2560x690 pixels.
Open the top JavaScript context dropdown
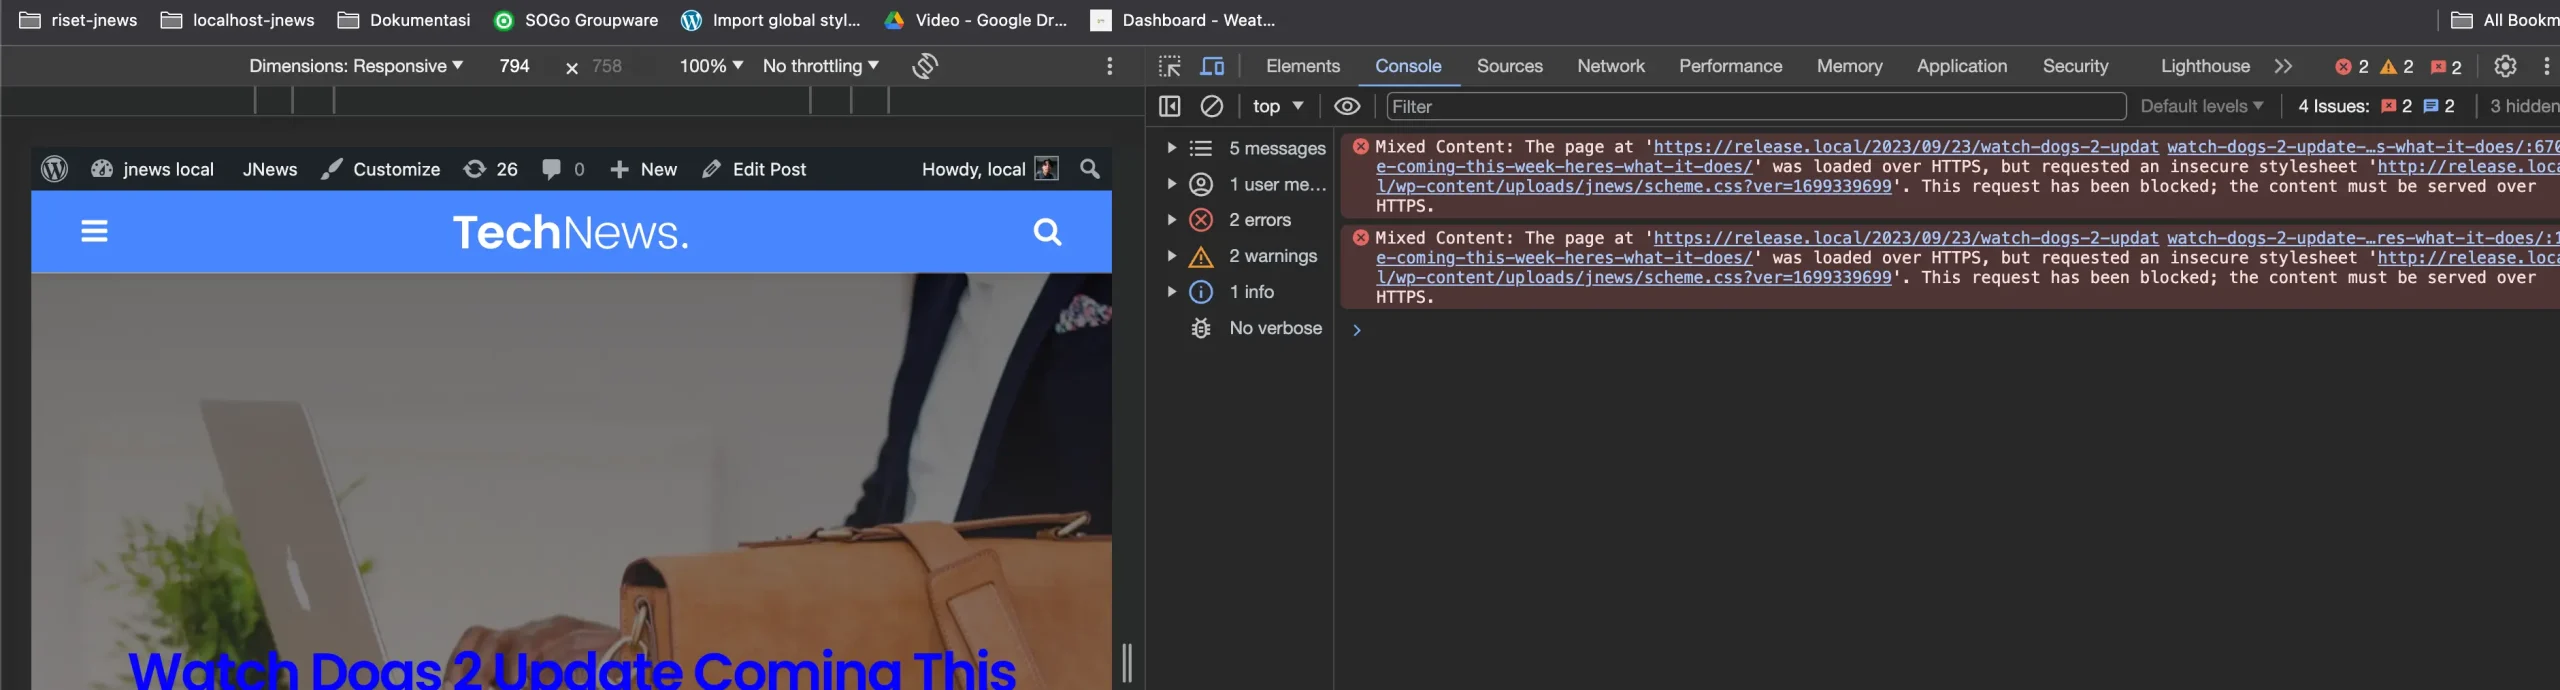(x=1278, y=106)
